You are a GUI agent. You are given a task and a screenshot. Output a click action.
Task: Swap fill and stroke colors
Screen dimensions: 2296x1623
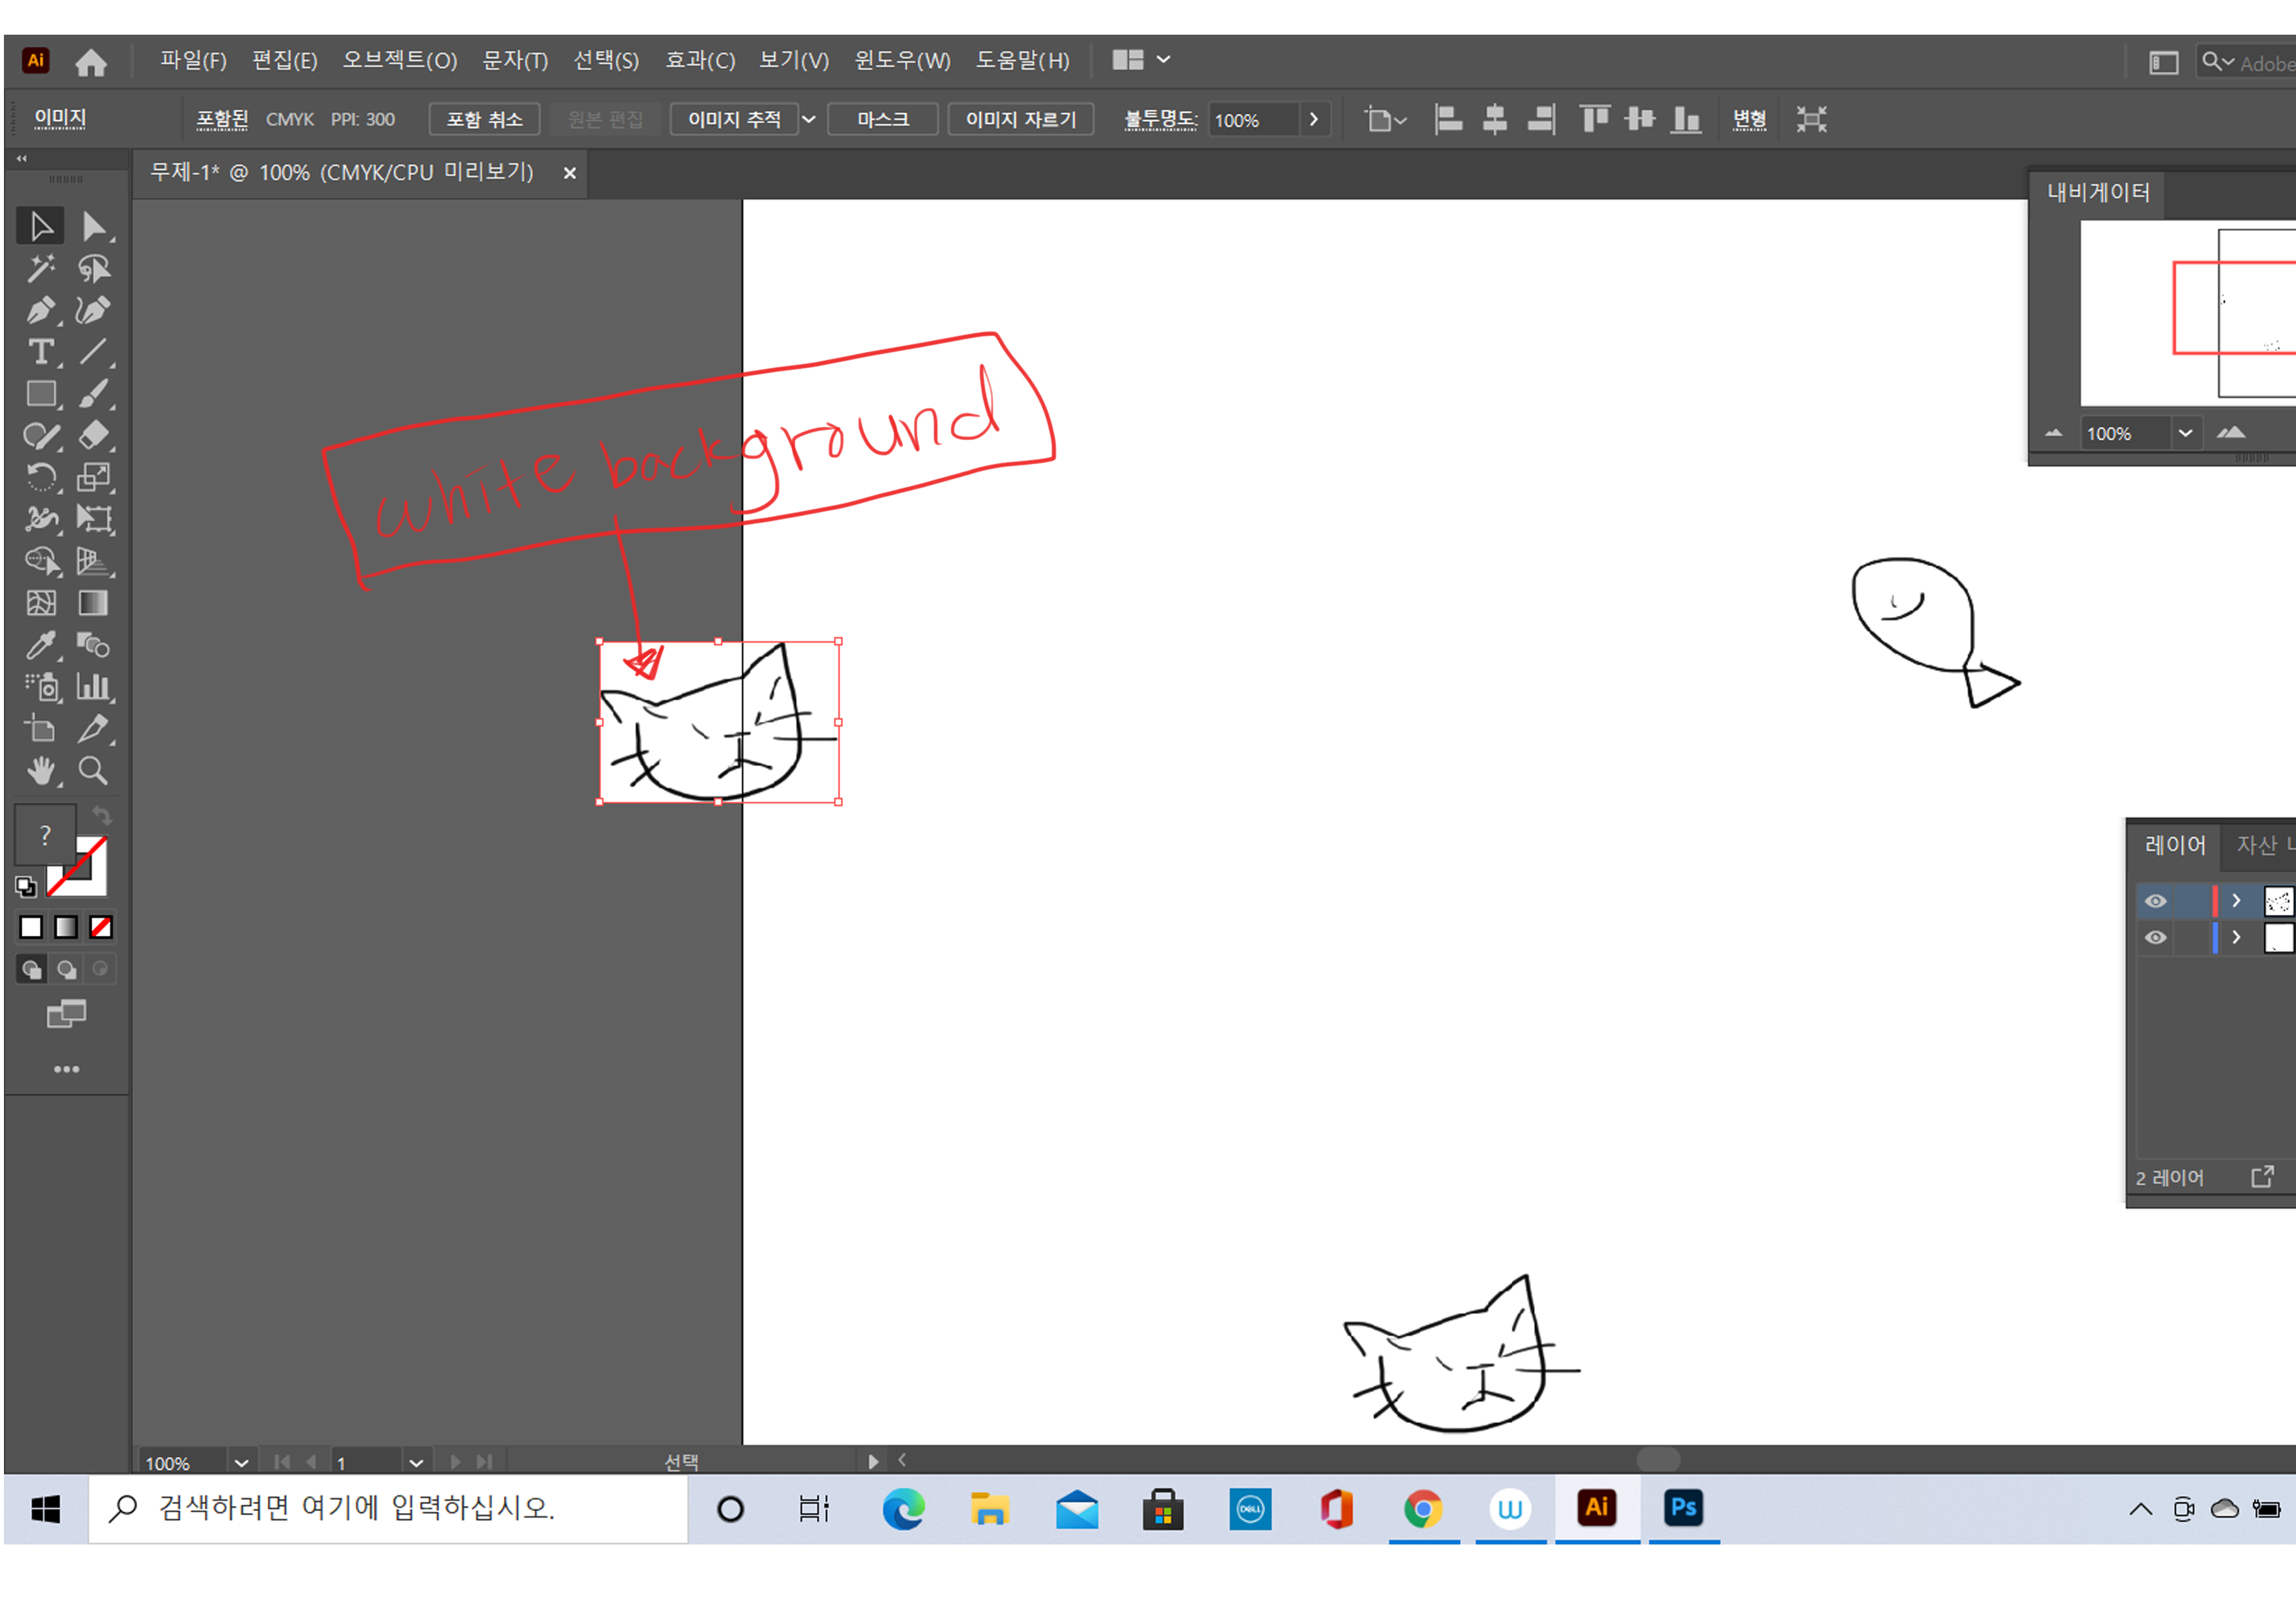(102, 815)
